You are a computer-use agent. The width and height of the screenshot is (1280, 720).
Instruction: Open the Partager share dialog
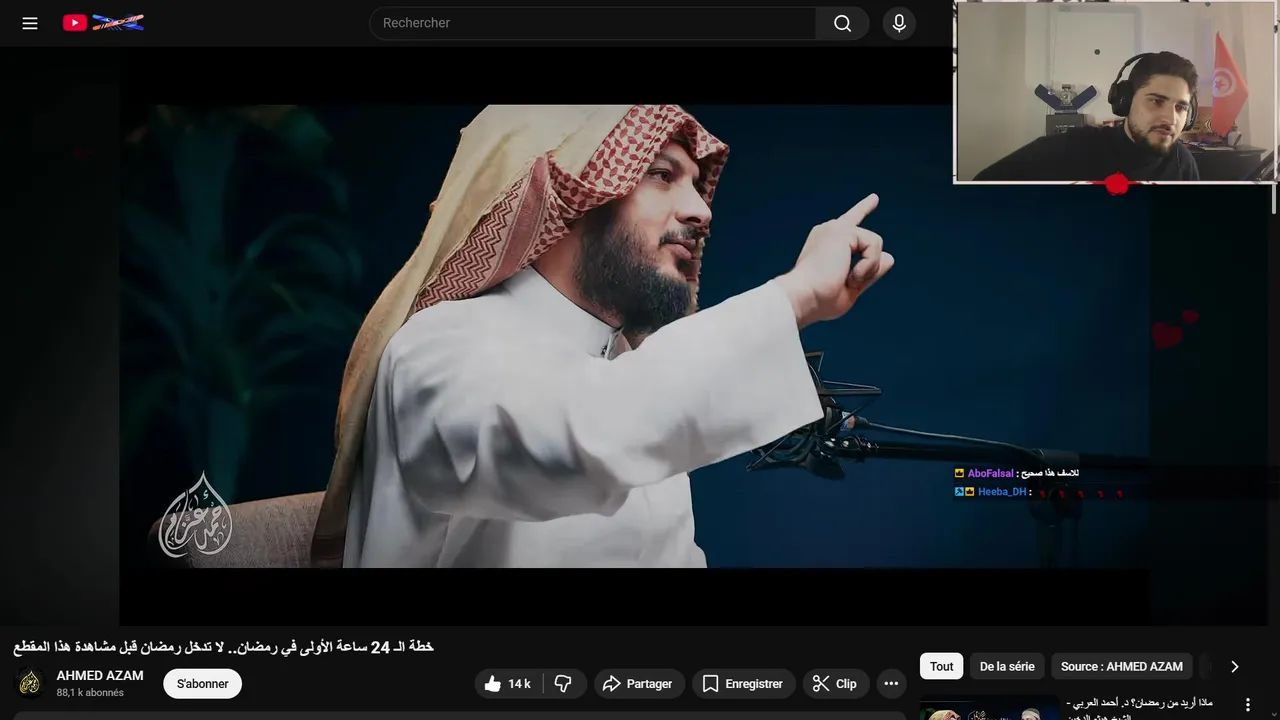click(x=639, y=684)
